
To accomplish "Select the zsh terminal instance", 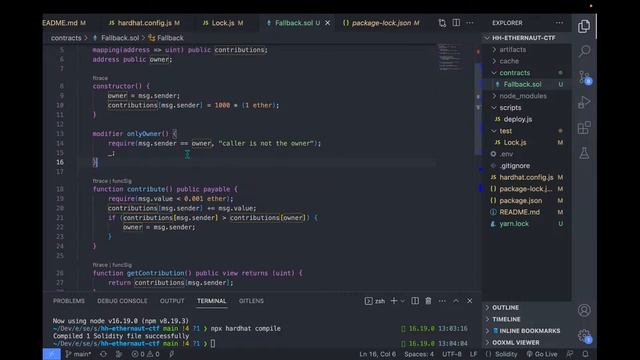I will click(x=375, y=301).
